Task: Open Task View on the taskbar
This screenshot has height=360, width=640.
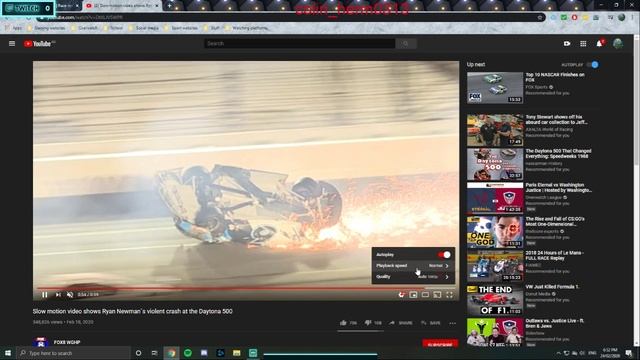Action: tap(154, 353)
